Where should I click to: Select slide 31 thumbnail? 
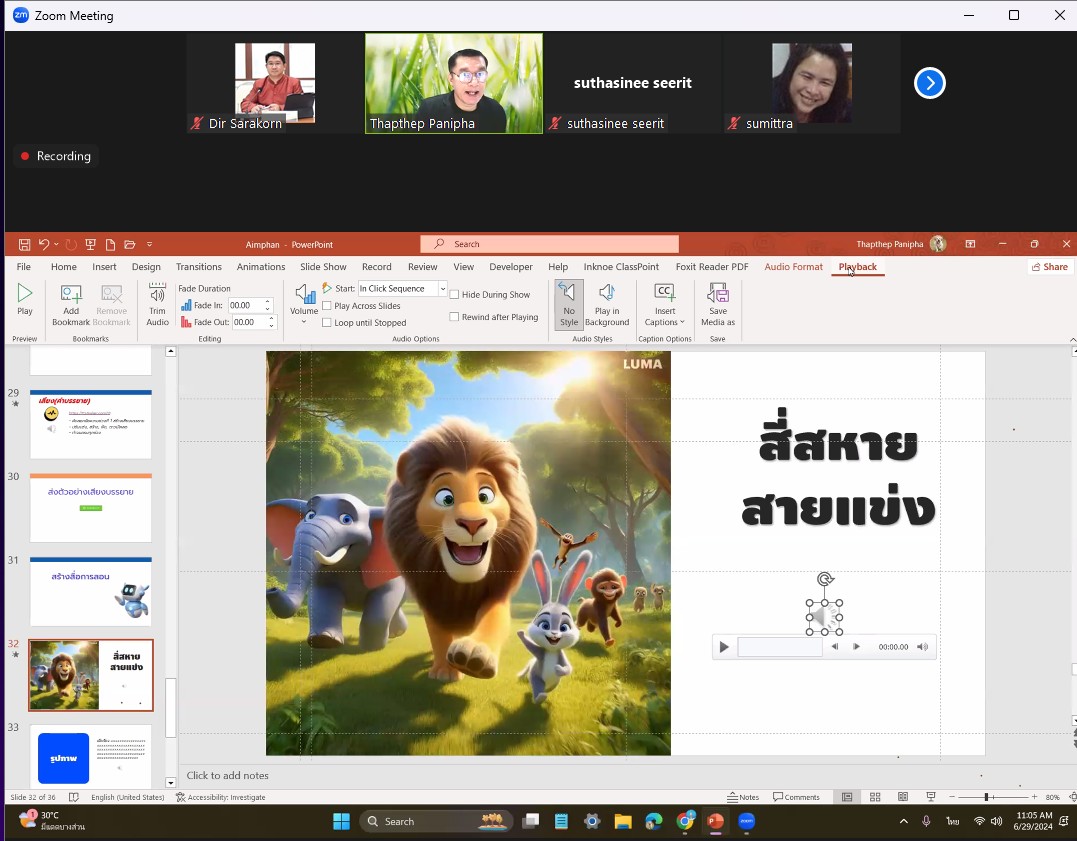pos(91,592)
